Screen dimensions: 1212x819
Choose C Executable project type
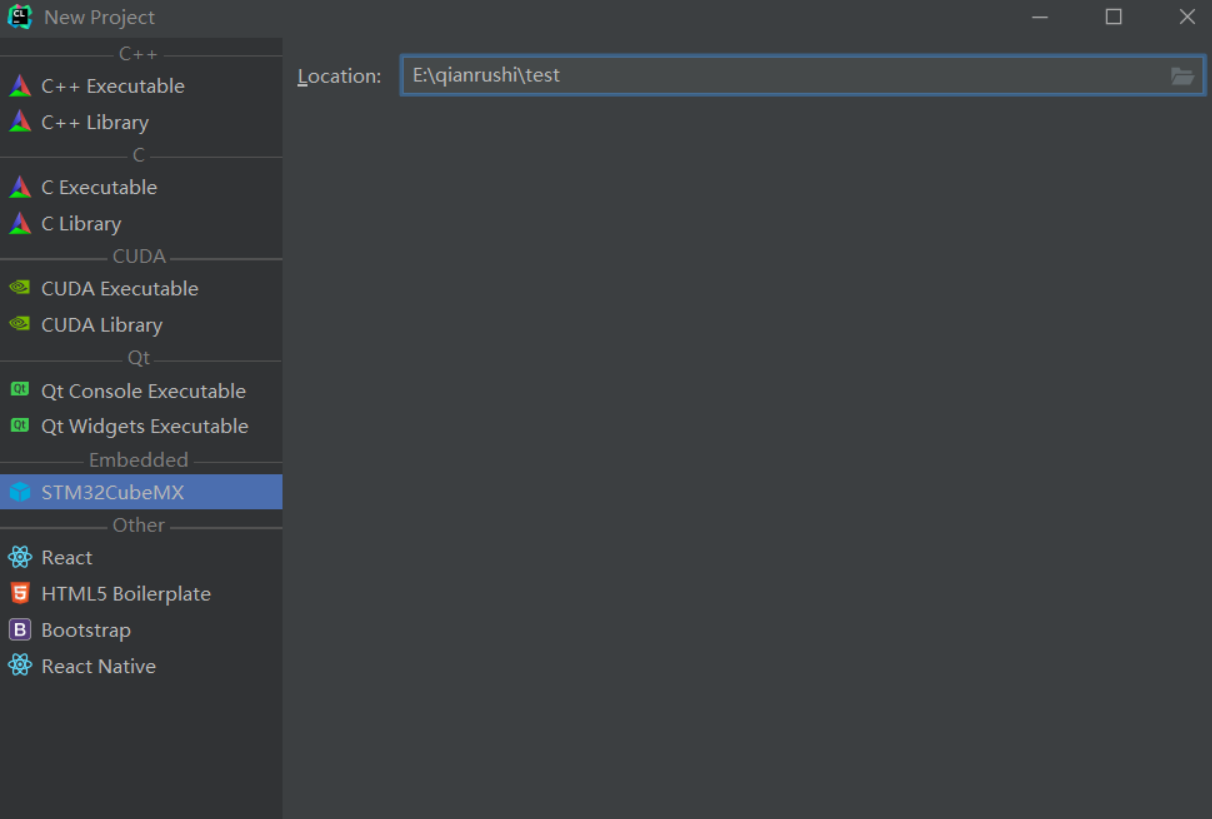click(x=141, y=187)
